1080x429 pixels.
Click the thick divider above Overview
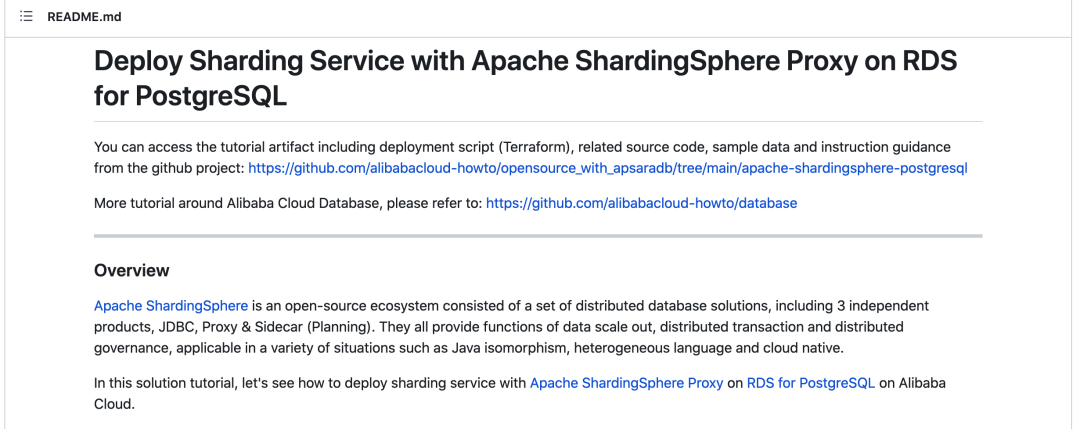[538, 236]
